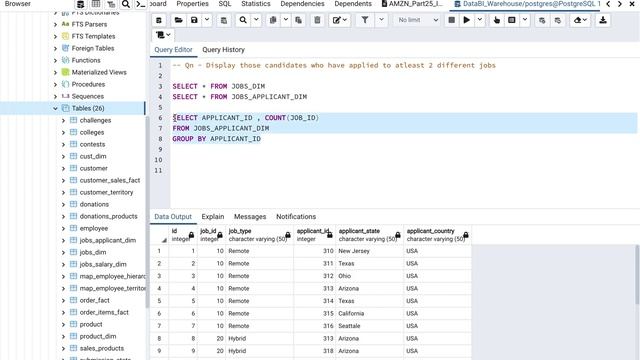Click the Delete rows trash icon
The height and width of the screenshot is (360, 640).
[317, 20]
